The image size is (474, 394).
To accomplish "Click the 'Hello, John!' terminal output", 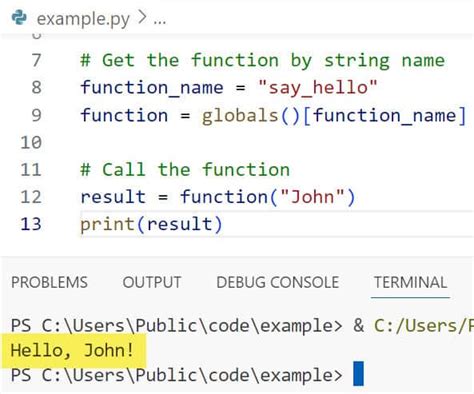I will (72, 351).
